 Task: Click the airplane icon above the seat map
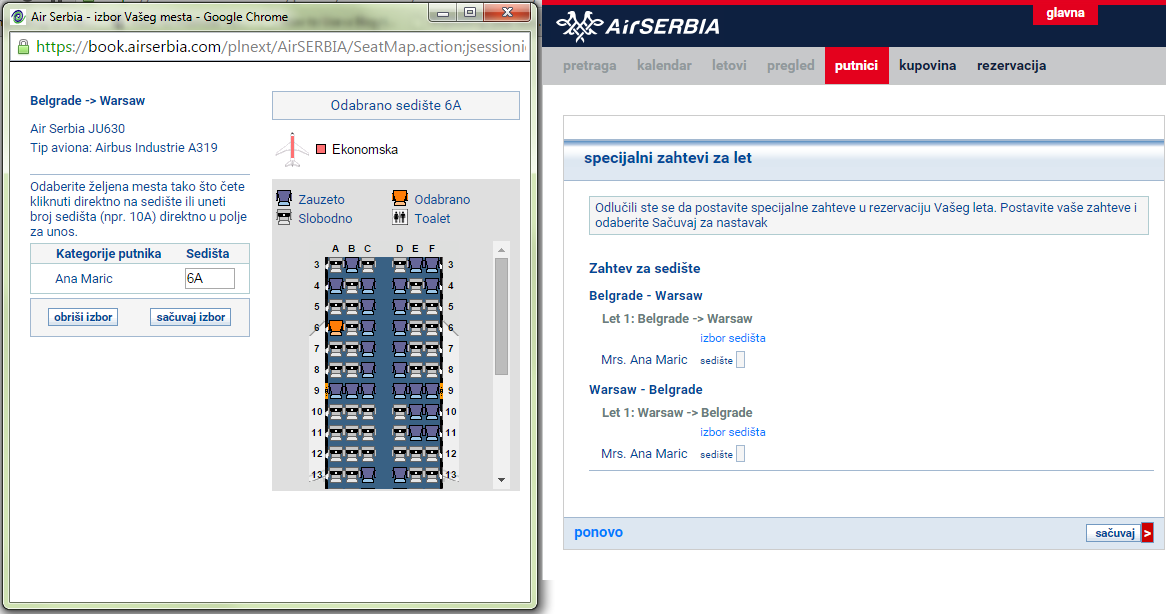click(x=291, y=148)
